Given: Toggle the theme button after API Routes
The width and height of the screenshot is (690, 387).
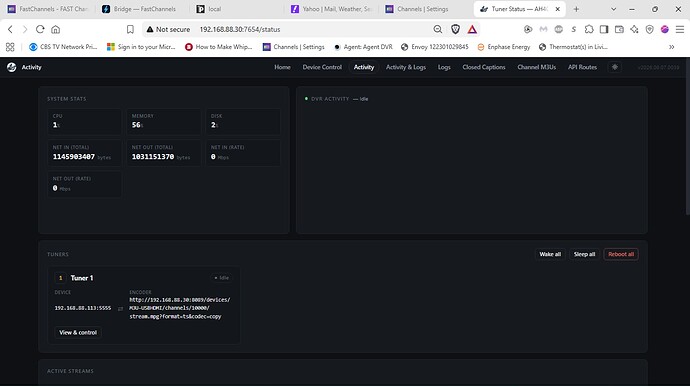Looking at the screenshot, I should (615, 67).
